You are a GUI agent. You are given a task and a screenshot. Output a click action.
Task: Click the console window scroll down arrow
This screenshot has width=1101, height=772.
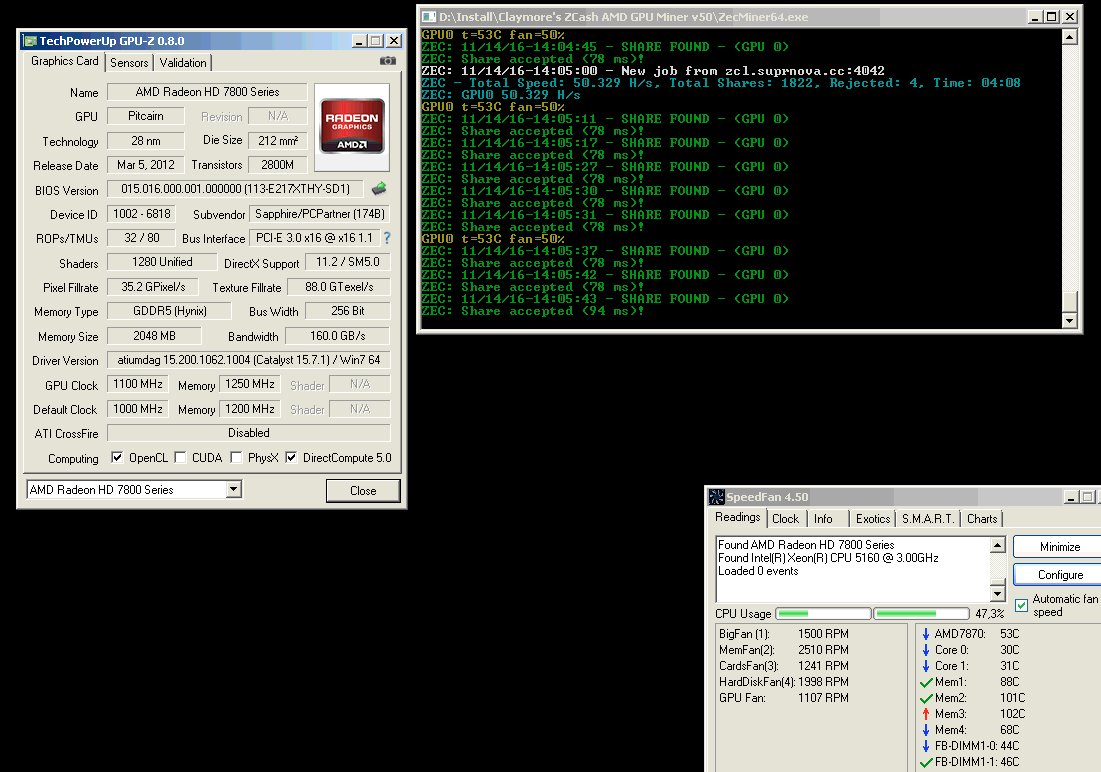(x=1069, y=320)
